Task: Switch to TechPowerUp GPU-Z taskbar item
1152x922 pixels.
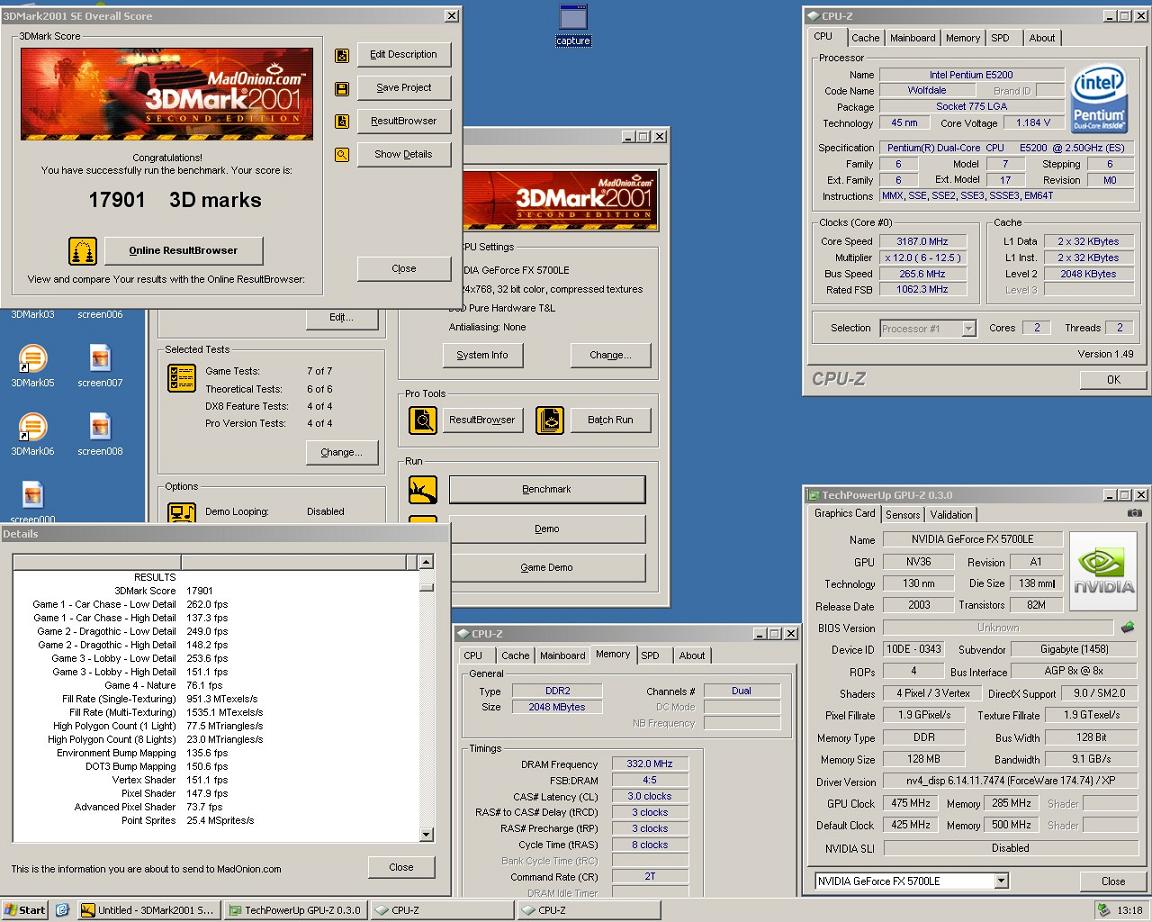Action: (x=295, y=910)
